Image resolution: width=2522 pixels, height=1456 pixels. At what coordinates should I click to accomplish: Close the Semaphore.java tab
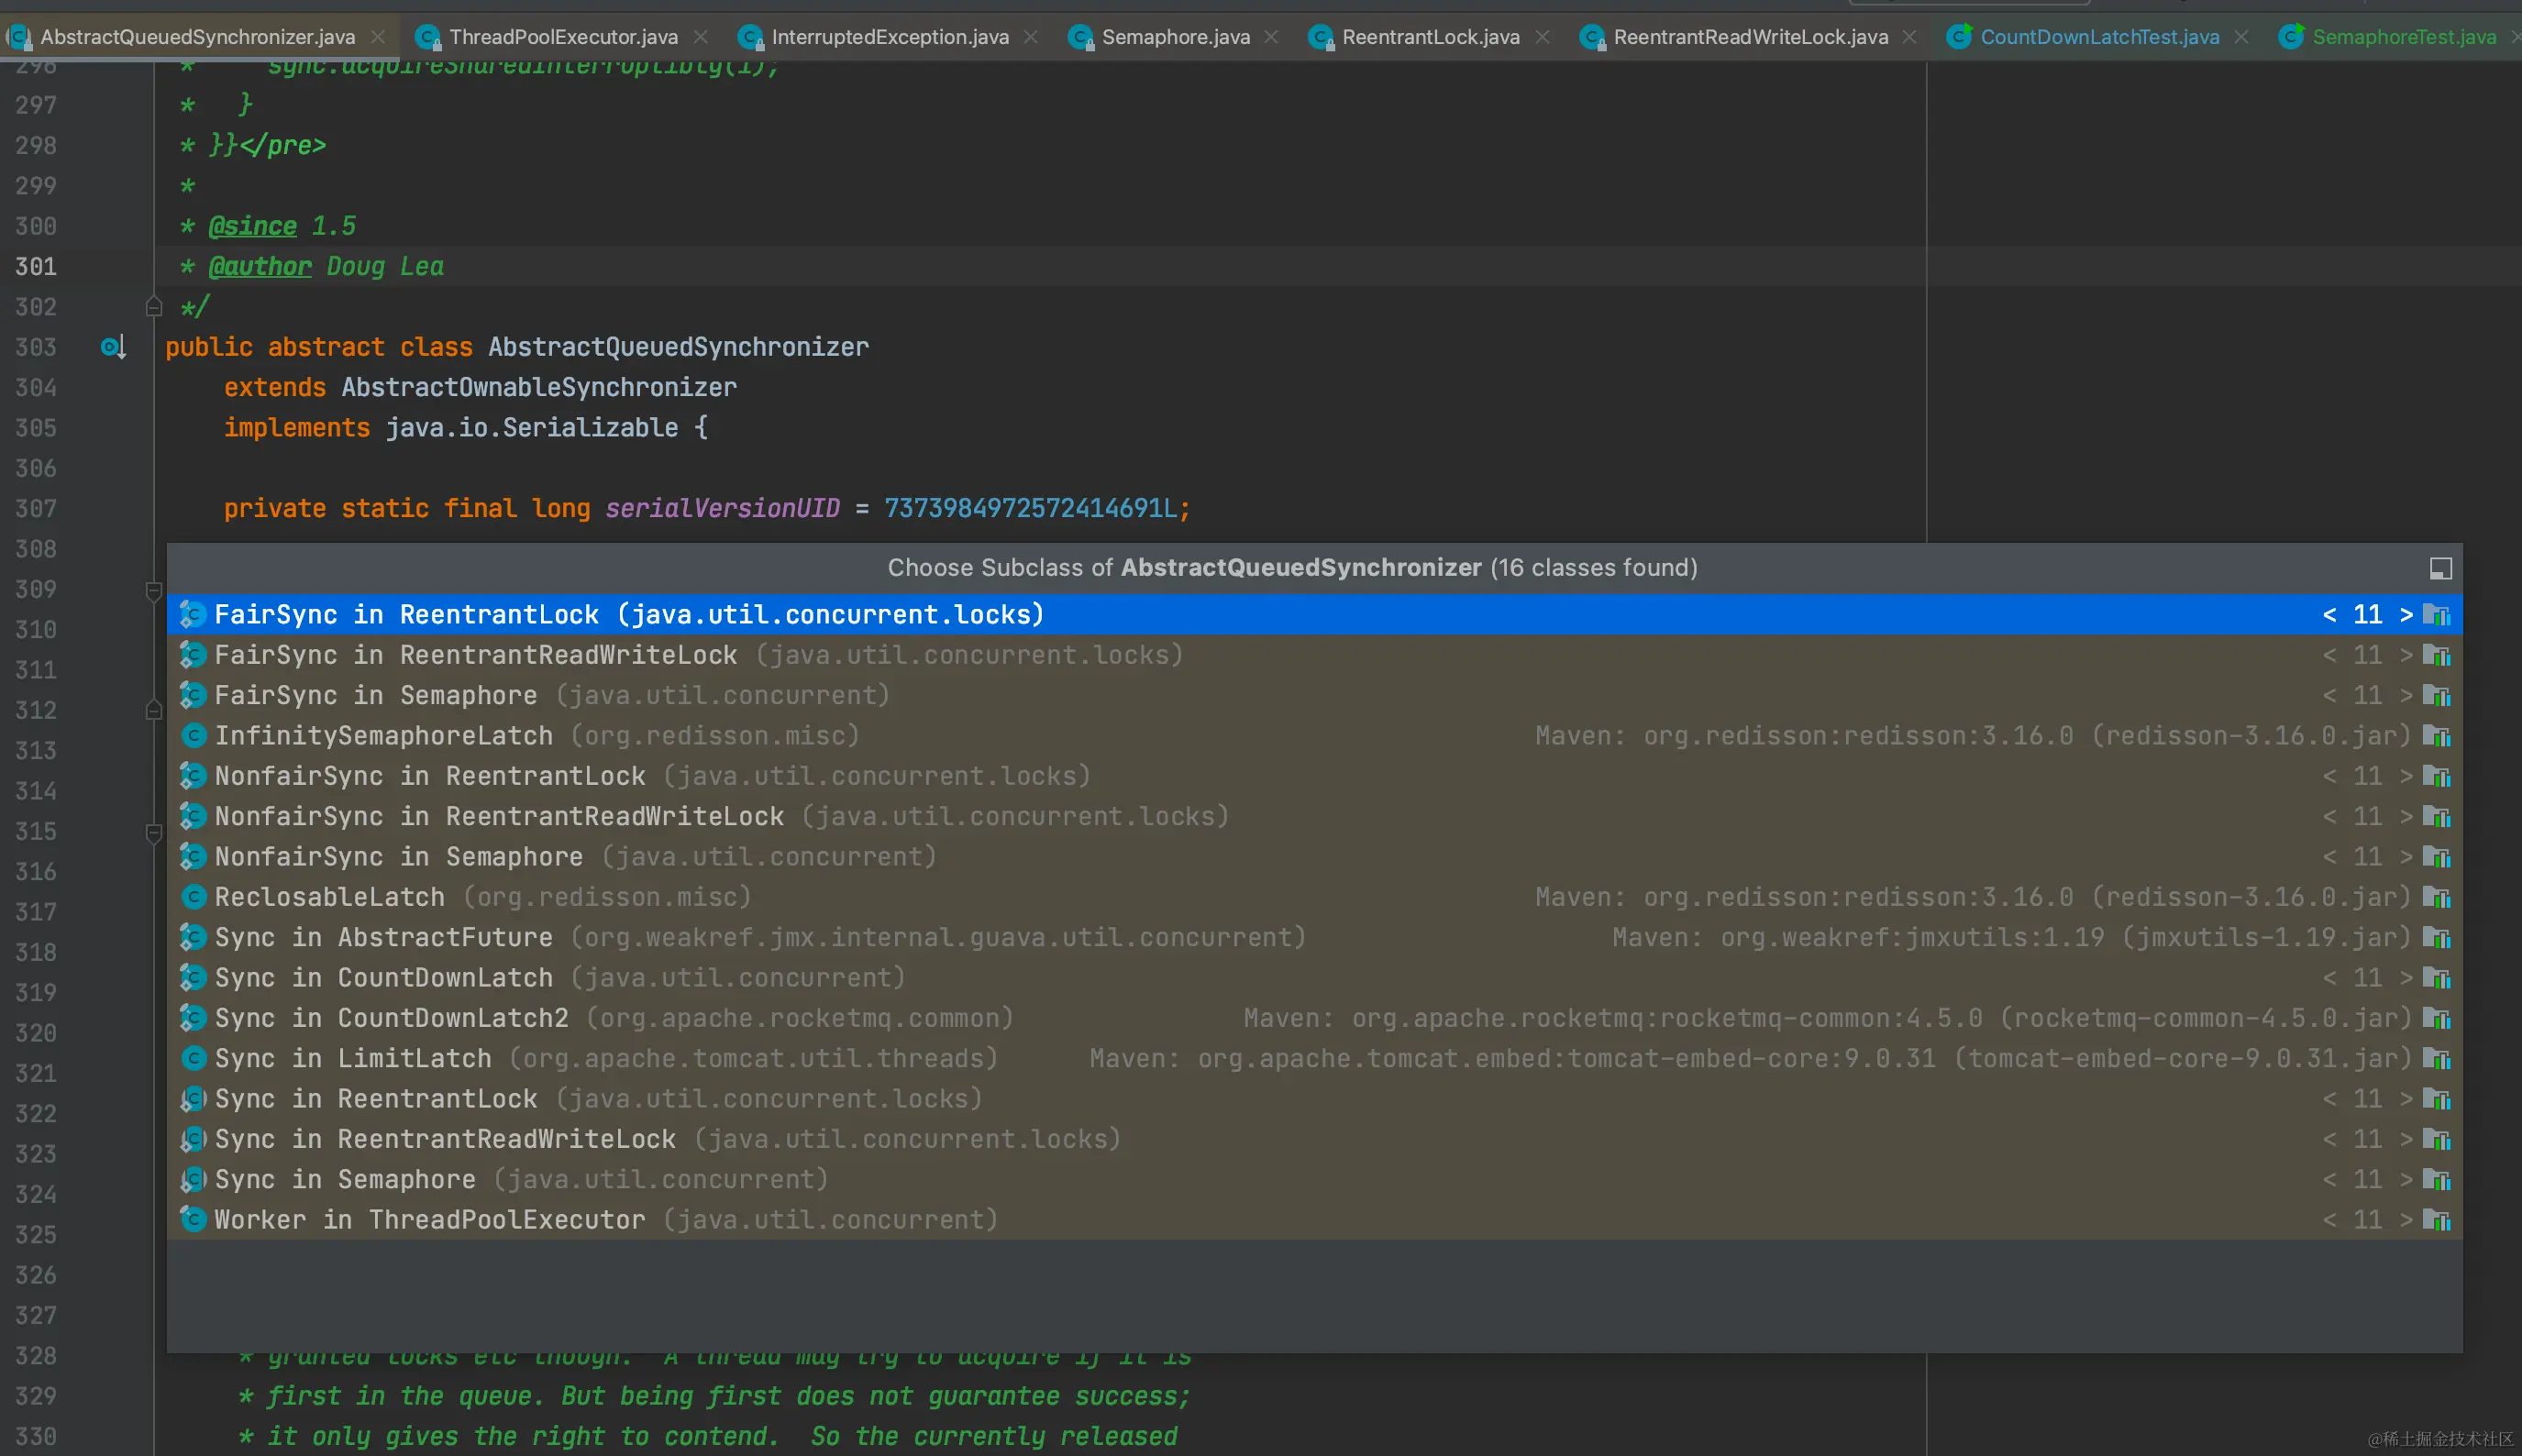pos(1271,37)
